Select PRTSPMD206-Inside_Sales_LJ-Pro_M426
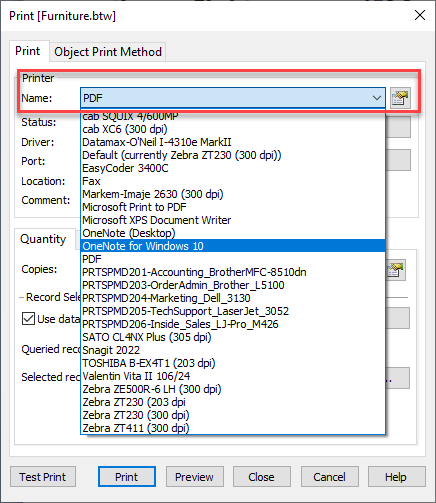The width and height of the screenshot is (436, 503). (x=233, y=324)
